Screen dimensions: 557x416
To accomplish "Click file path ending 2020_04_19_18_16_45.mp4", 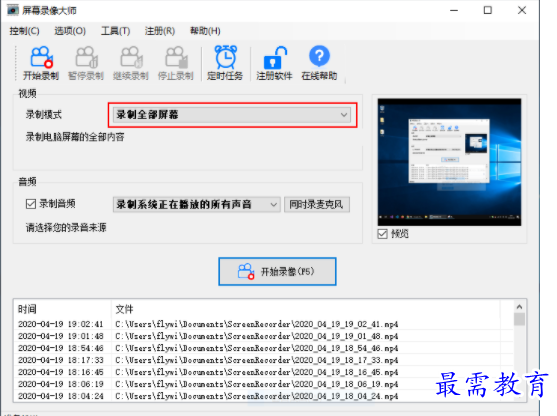I will (x=256, y=372).
